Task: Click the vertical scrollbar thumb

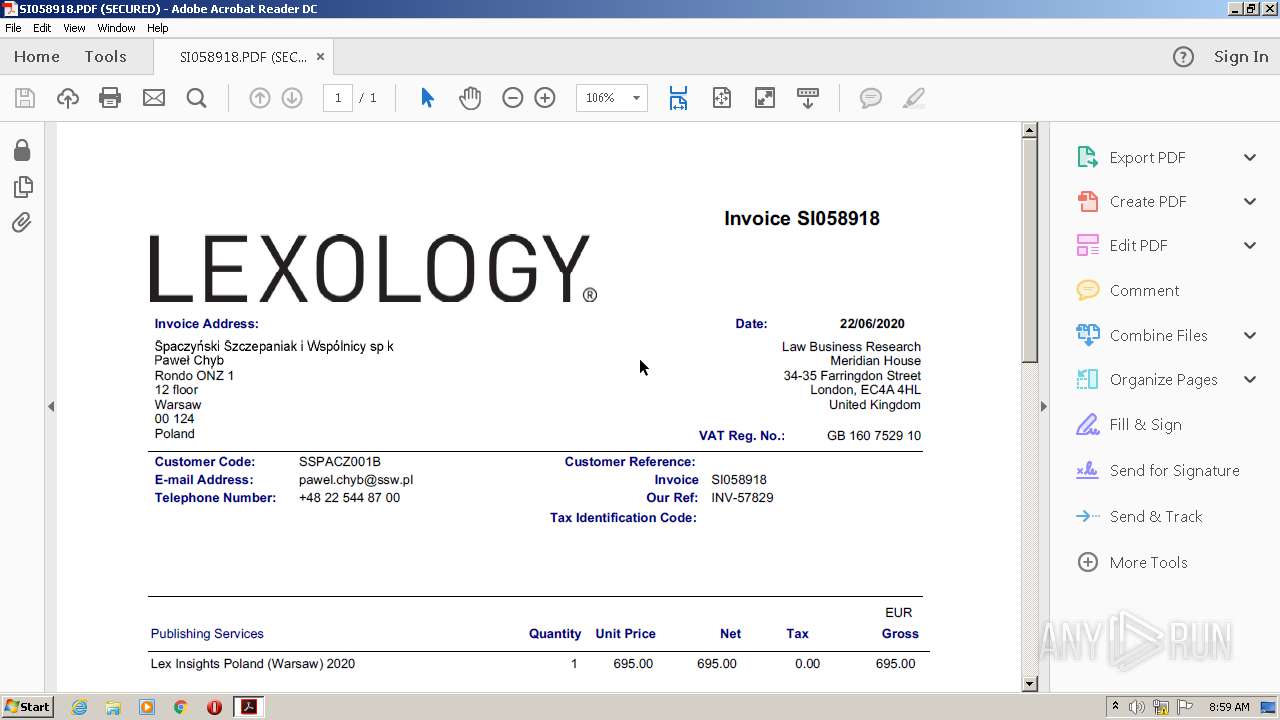Action: coord(1029,250)
